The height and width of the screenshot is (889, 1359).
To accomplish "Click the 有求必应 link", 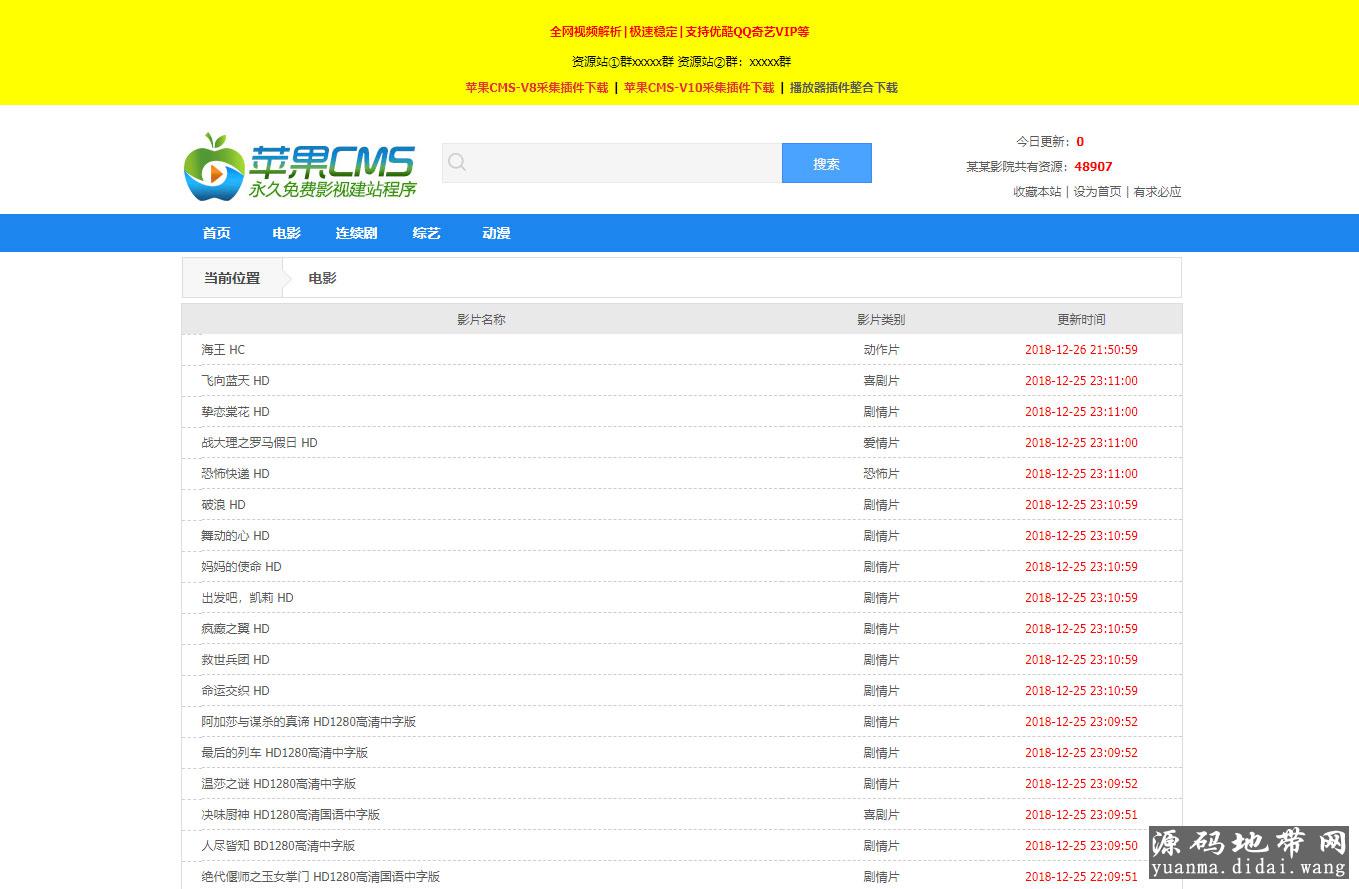I will 1157,191.
